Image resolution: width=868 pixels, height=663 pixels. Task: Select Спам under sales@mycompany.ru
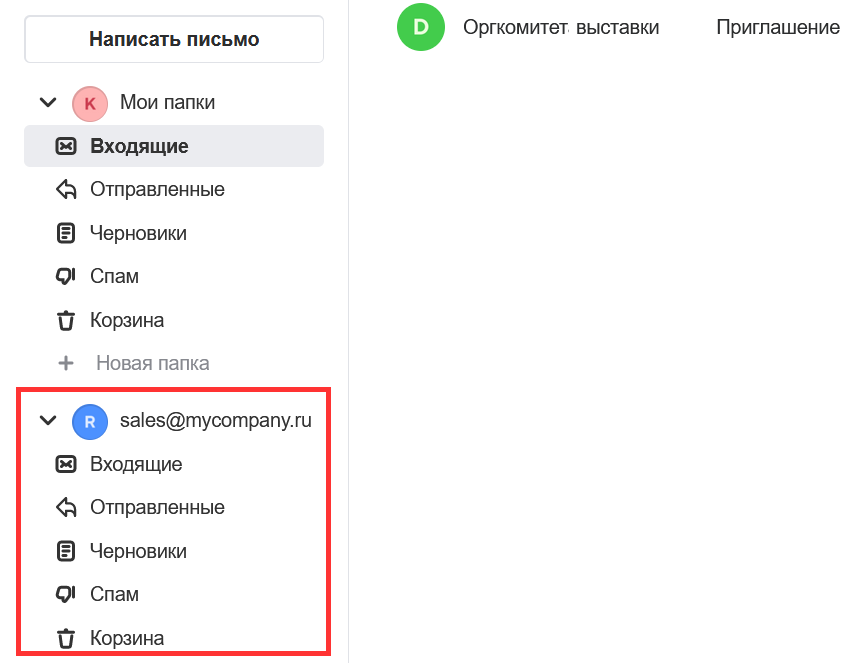point(114,594)
